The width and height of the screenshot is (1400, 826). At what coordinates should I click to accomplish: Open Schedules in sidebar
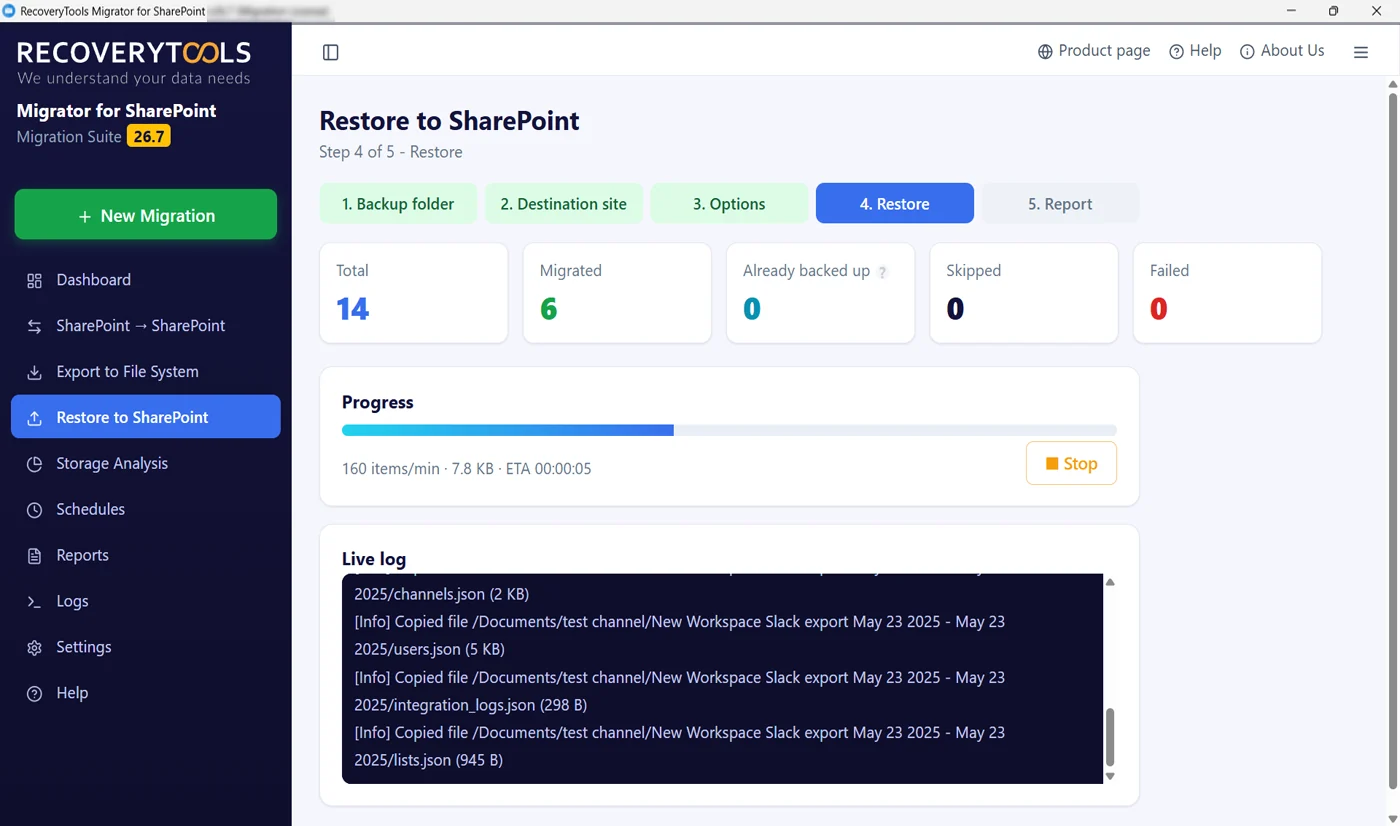(x=146, y=510)
